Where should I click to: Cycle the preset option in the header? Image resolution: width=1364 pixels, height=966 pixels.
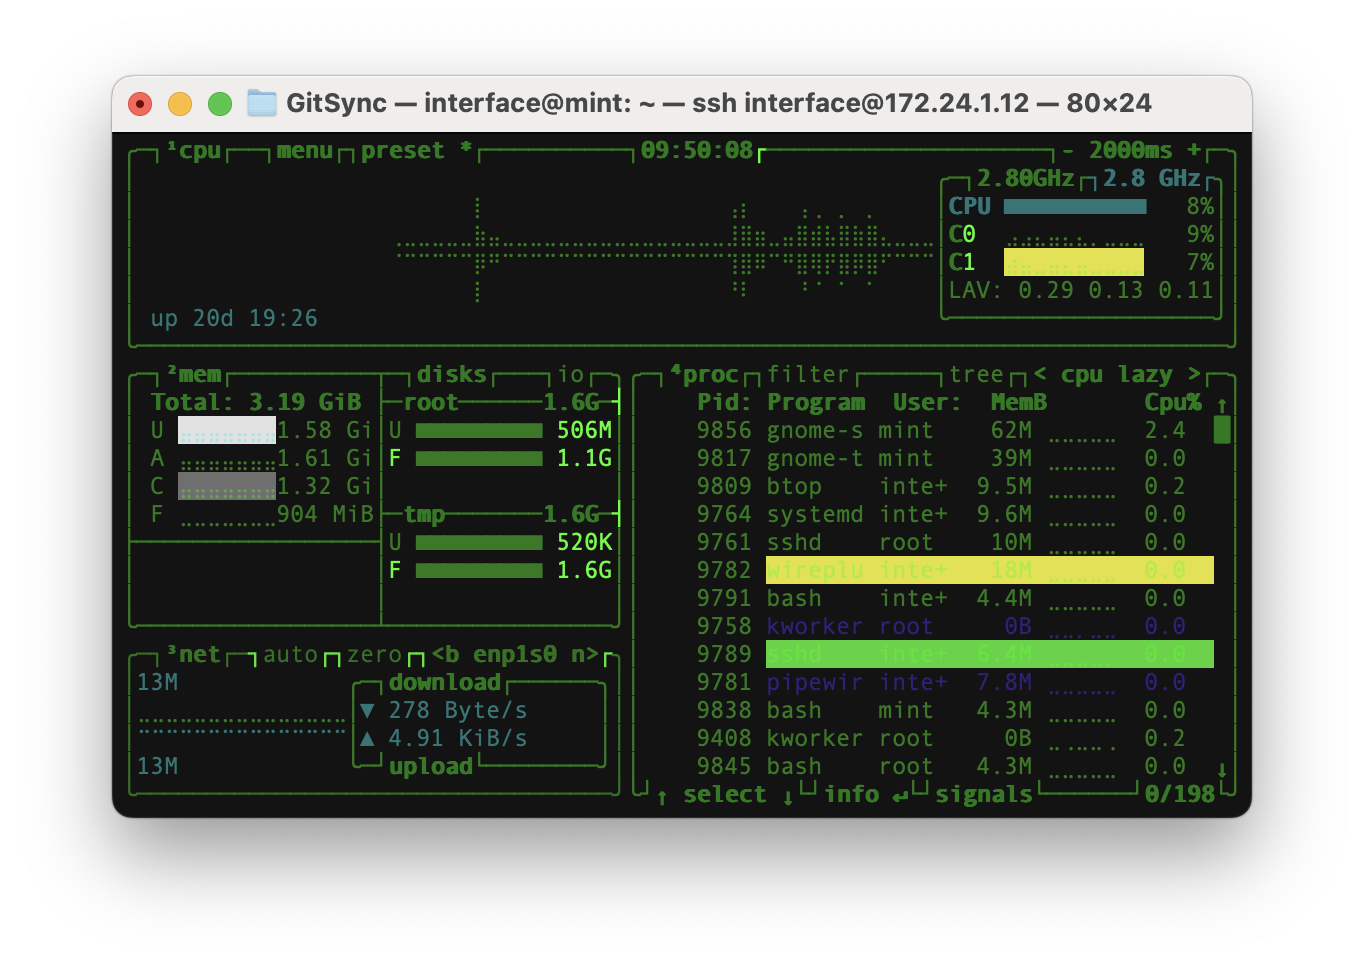(x=402, y=151)
